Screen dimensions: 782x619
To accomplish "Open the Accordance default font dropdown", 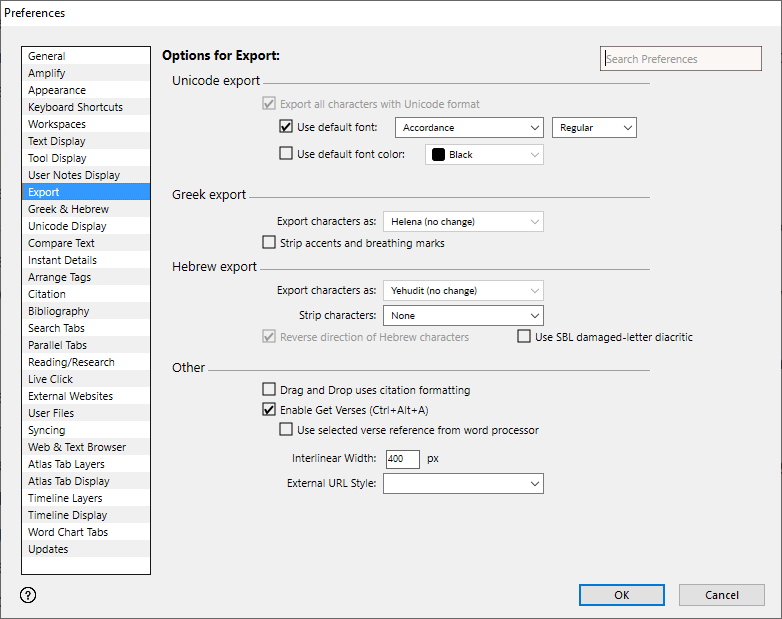I will coord(469,128).
